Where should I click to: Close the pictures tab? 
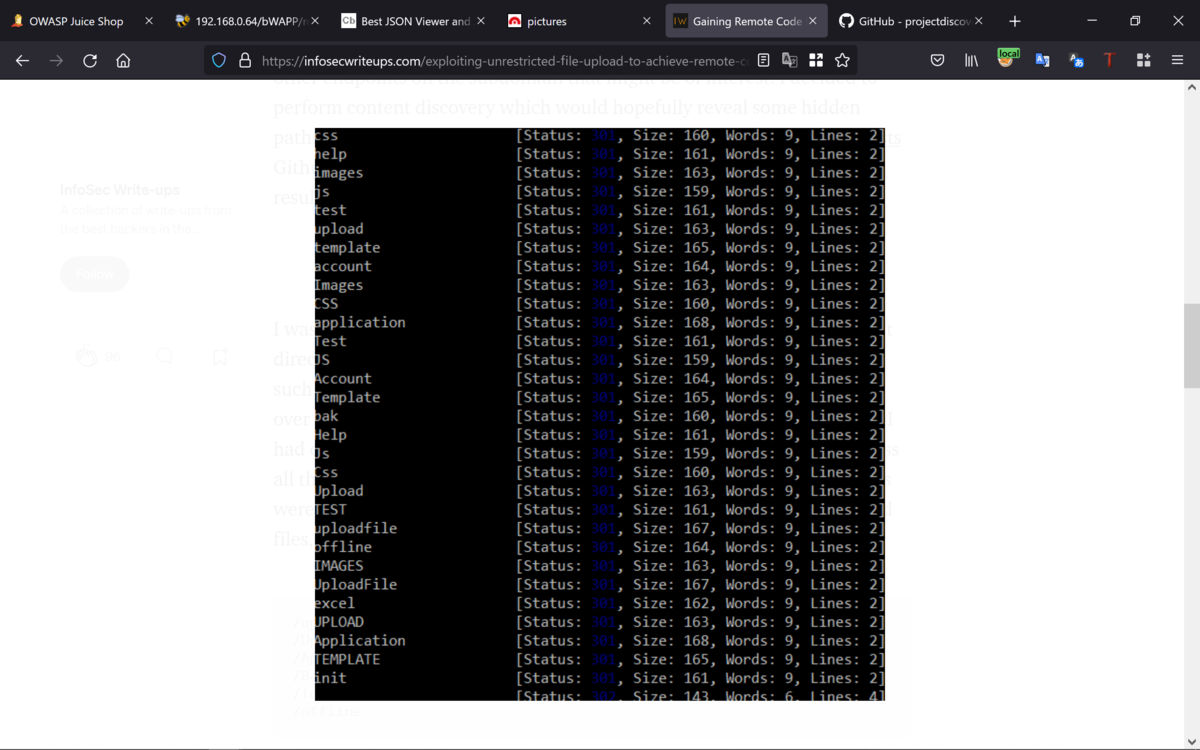tap(647, 21)
